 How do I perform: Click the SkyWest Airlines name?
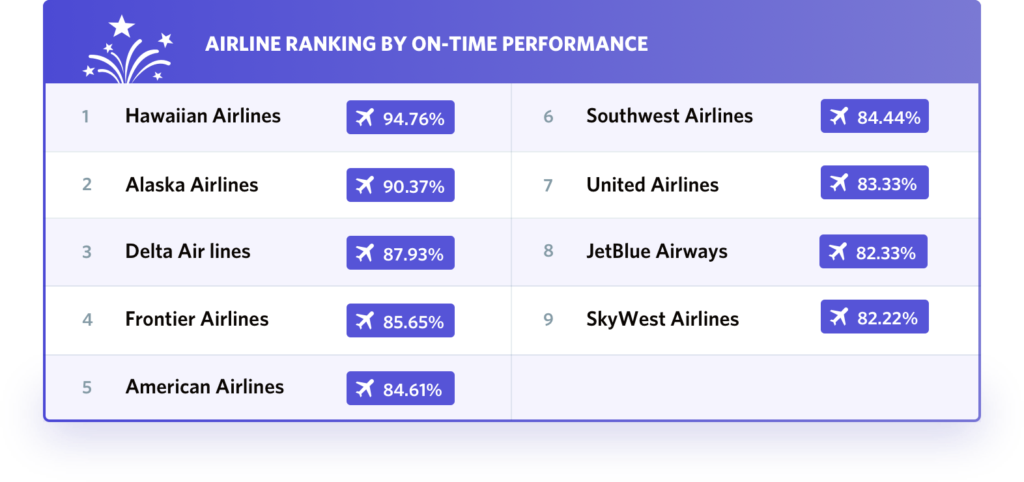(662, 320)
